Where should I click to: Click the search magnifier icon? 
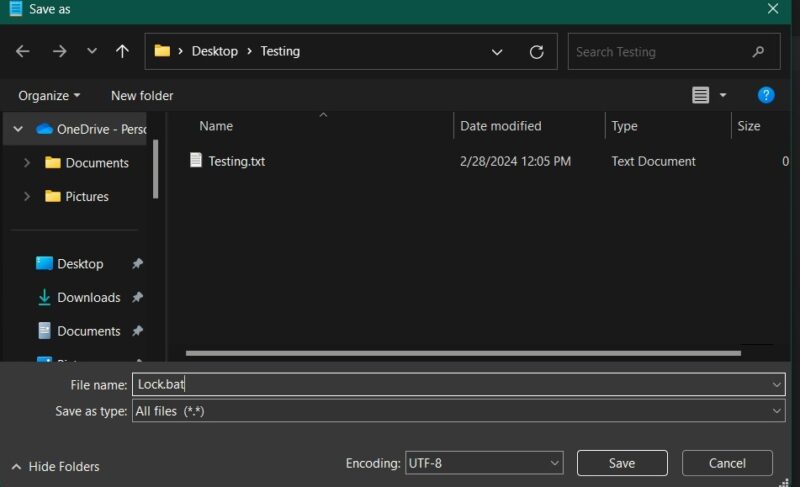[758, 52]
